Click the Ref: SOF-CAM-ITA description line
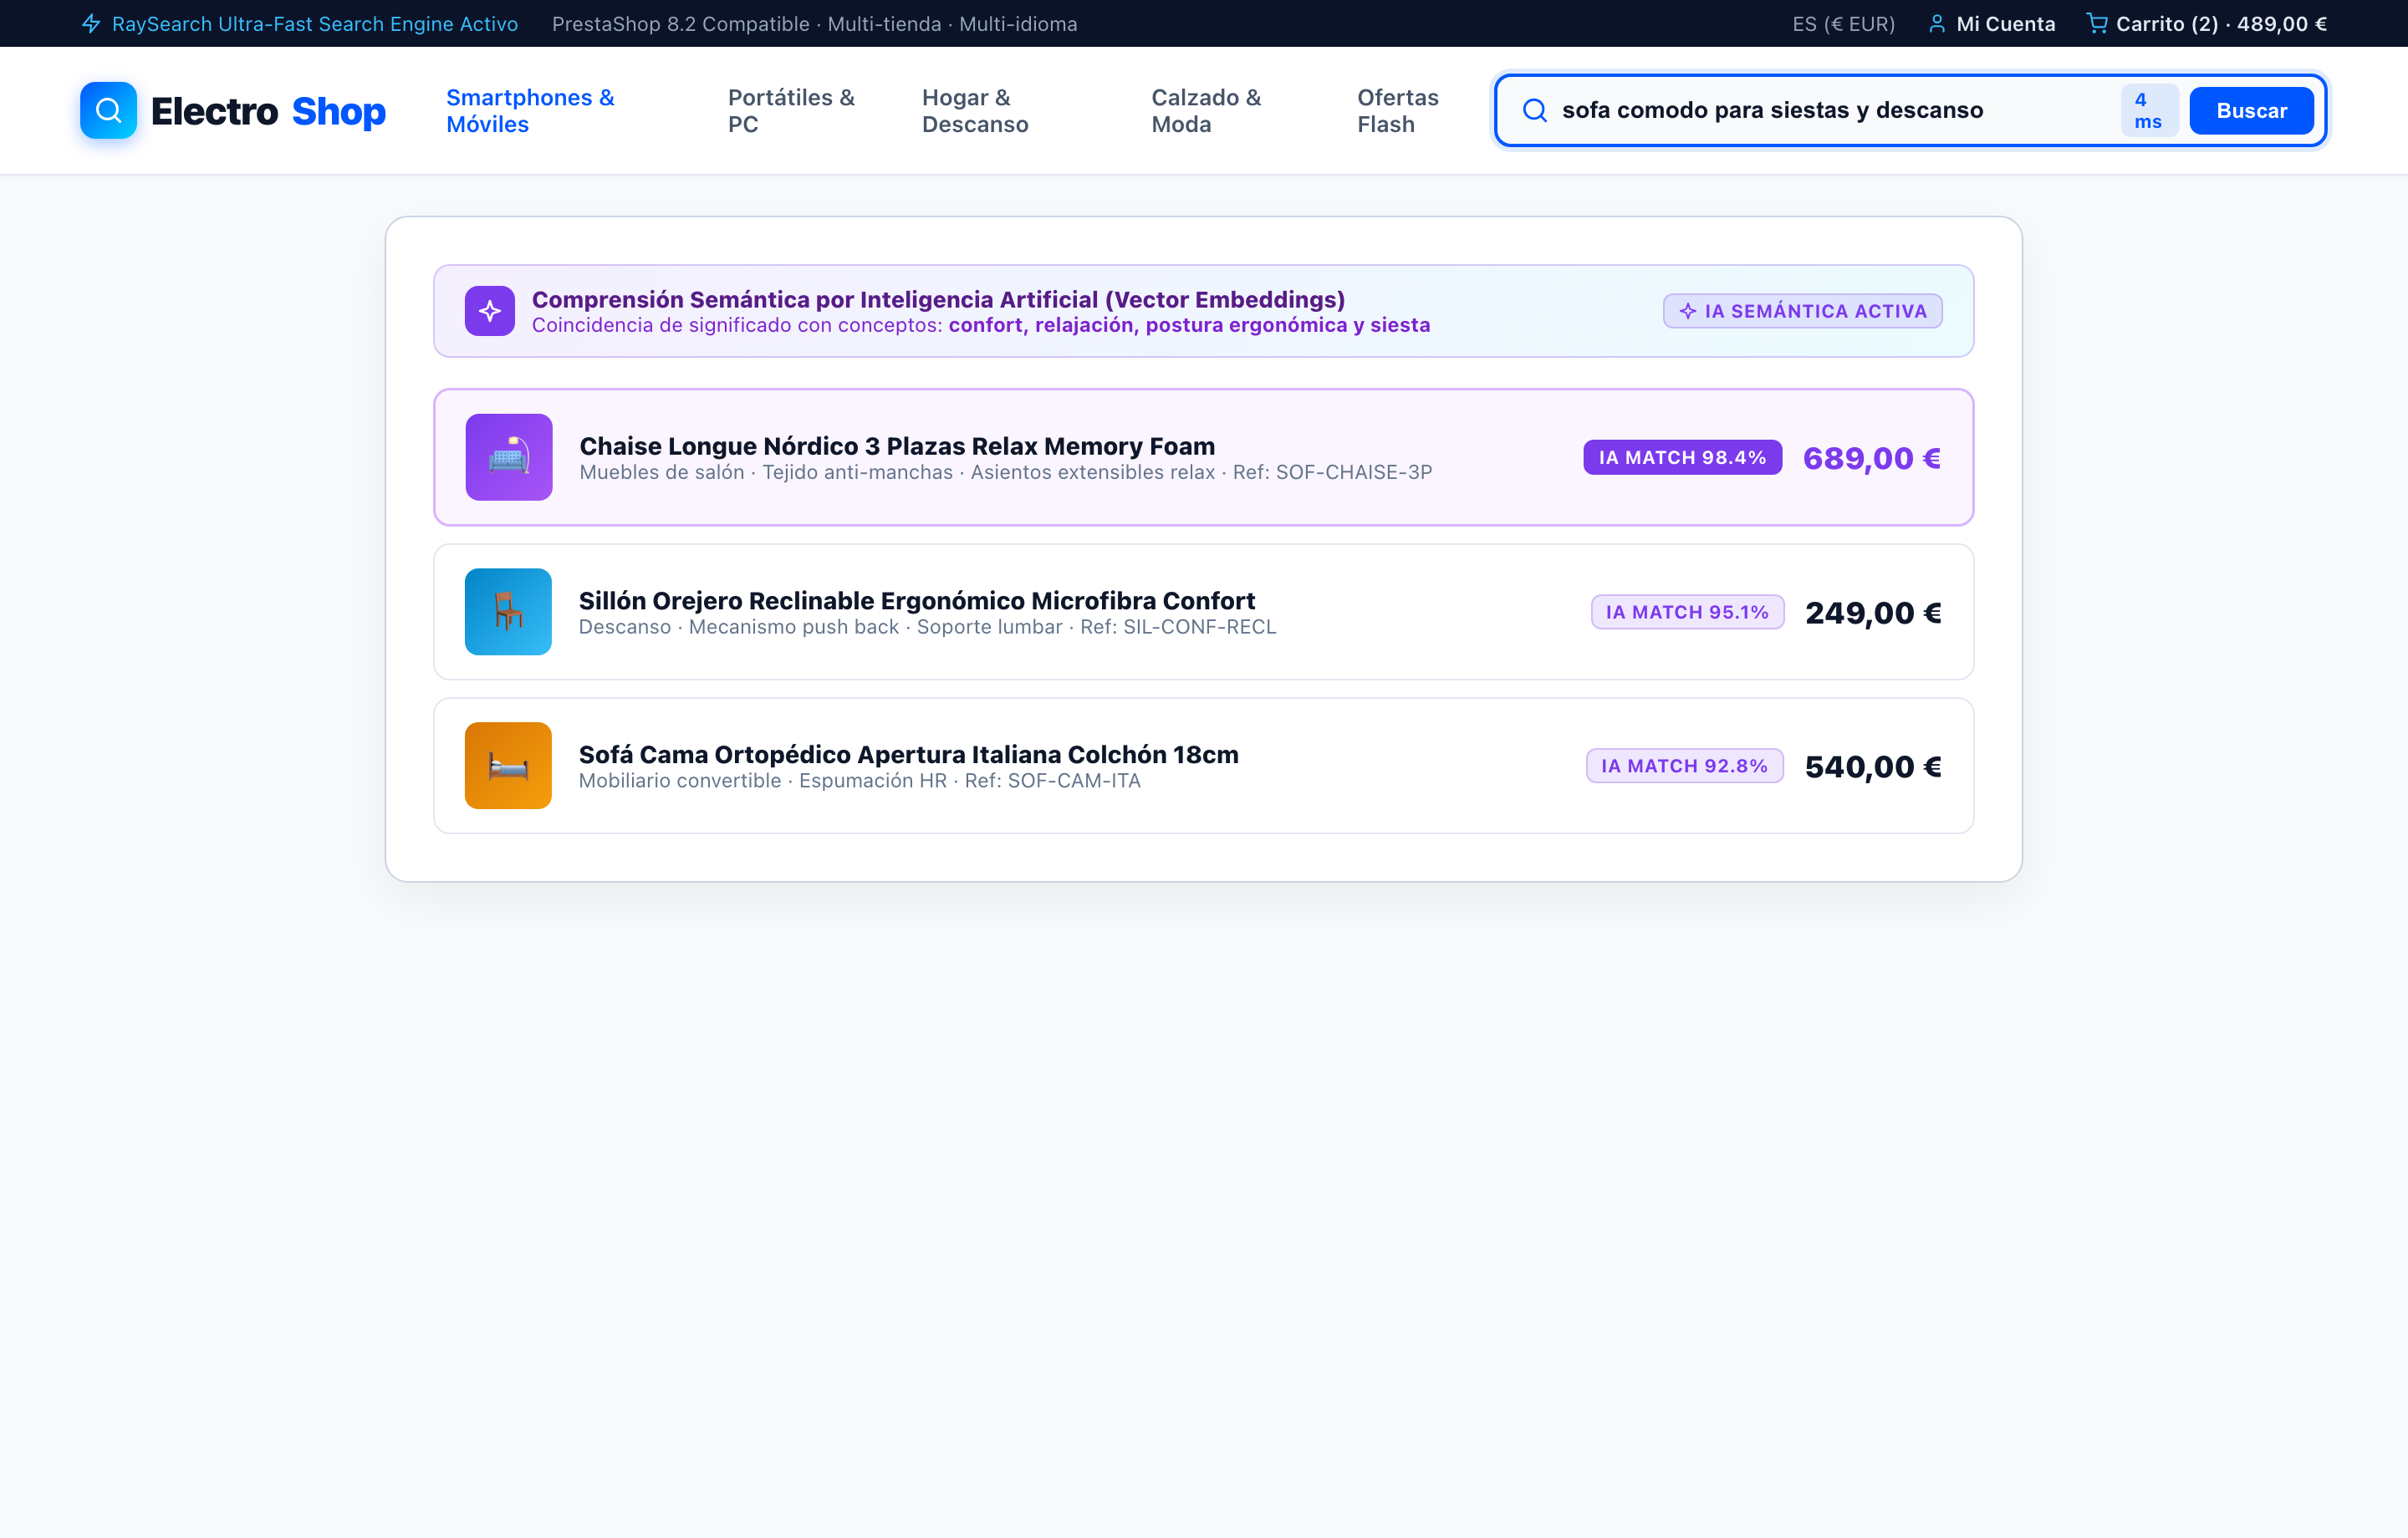 pyautogui.click(x=859, y=781)
